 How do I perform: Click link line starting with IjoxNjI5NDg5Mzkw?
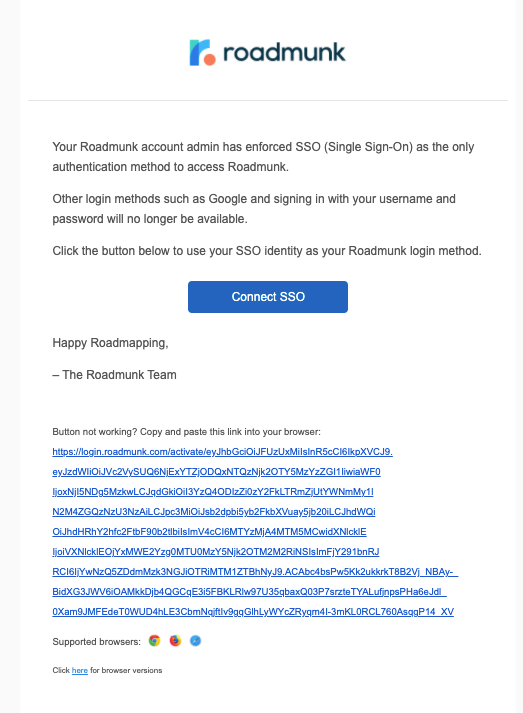213,492
